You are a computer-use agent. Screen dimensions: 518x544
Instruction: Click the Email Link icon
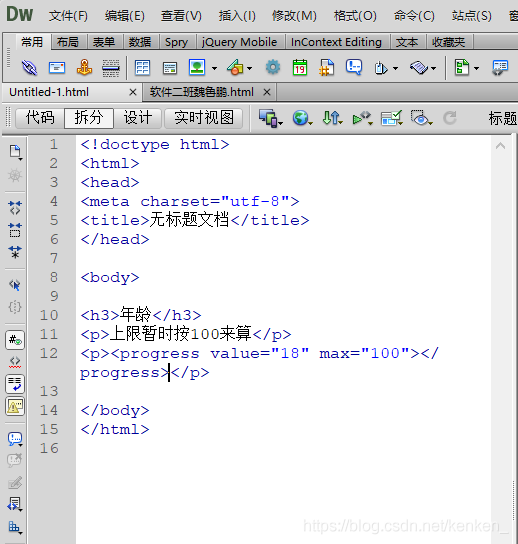(x=57, y=68)
